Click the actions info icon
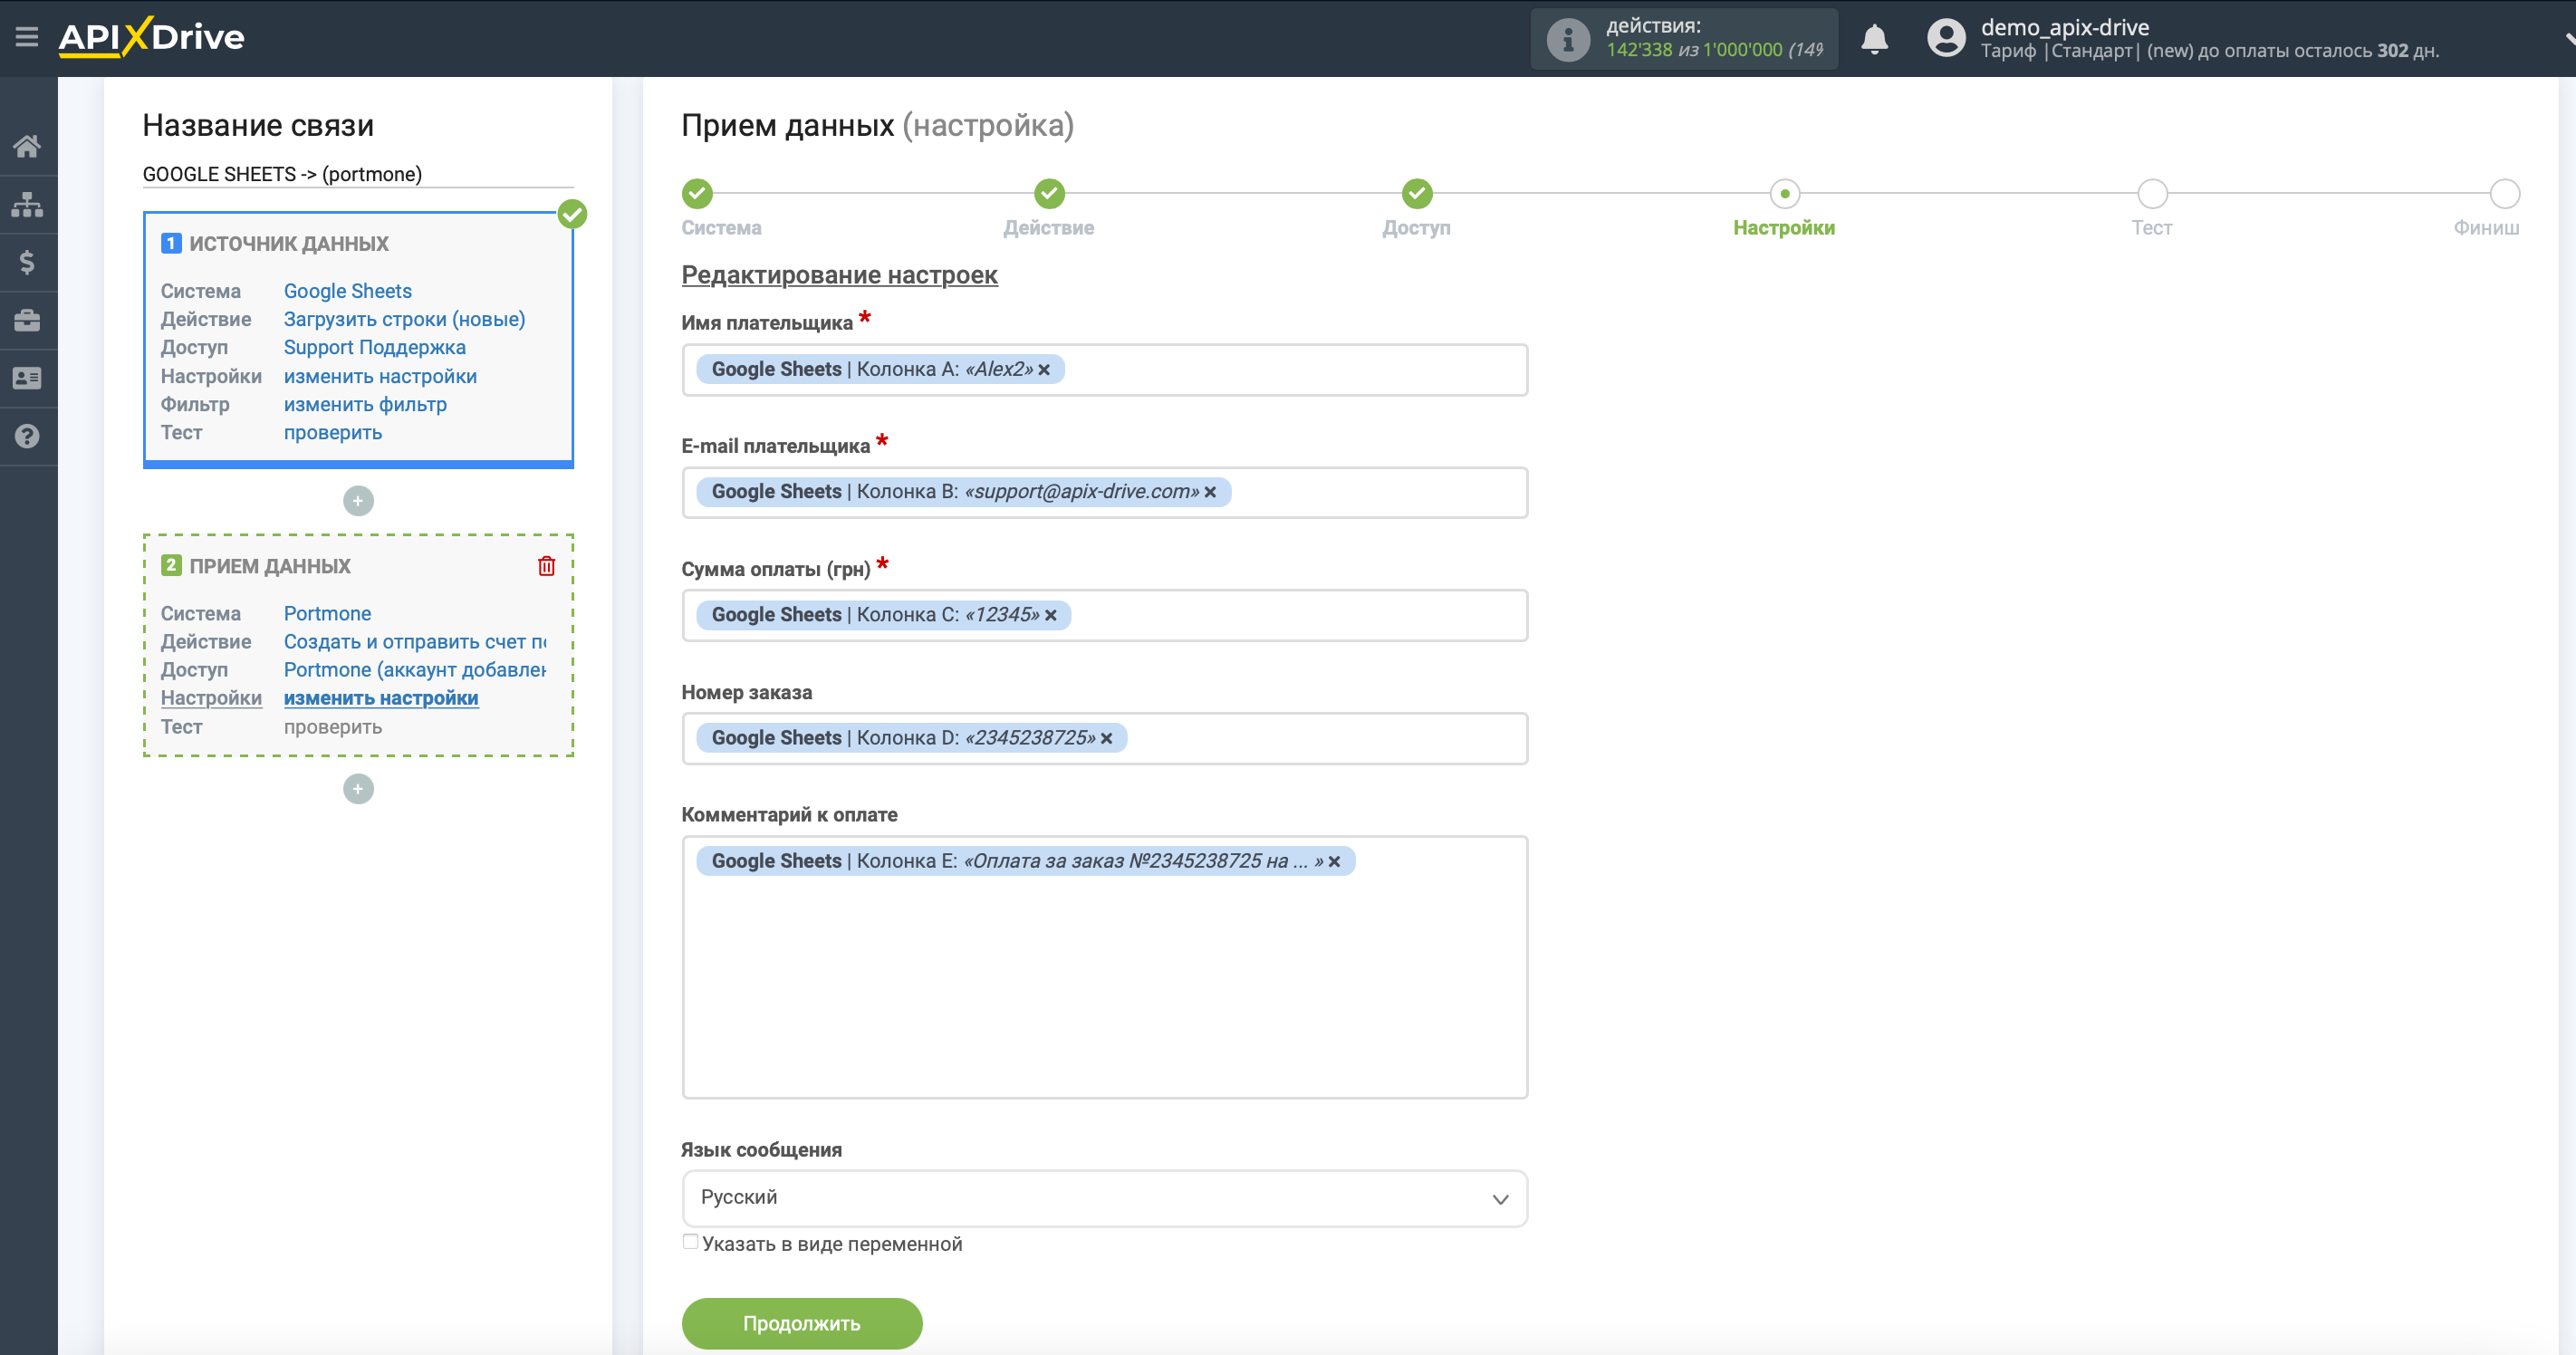The width and height of the screenshot is (2576, 1355). click(x=1567, y=39)
